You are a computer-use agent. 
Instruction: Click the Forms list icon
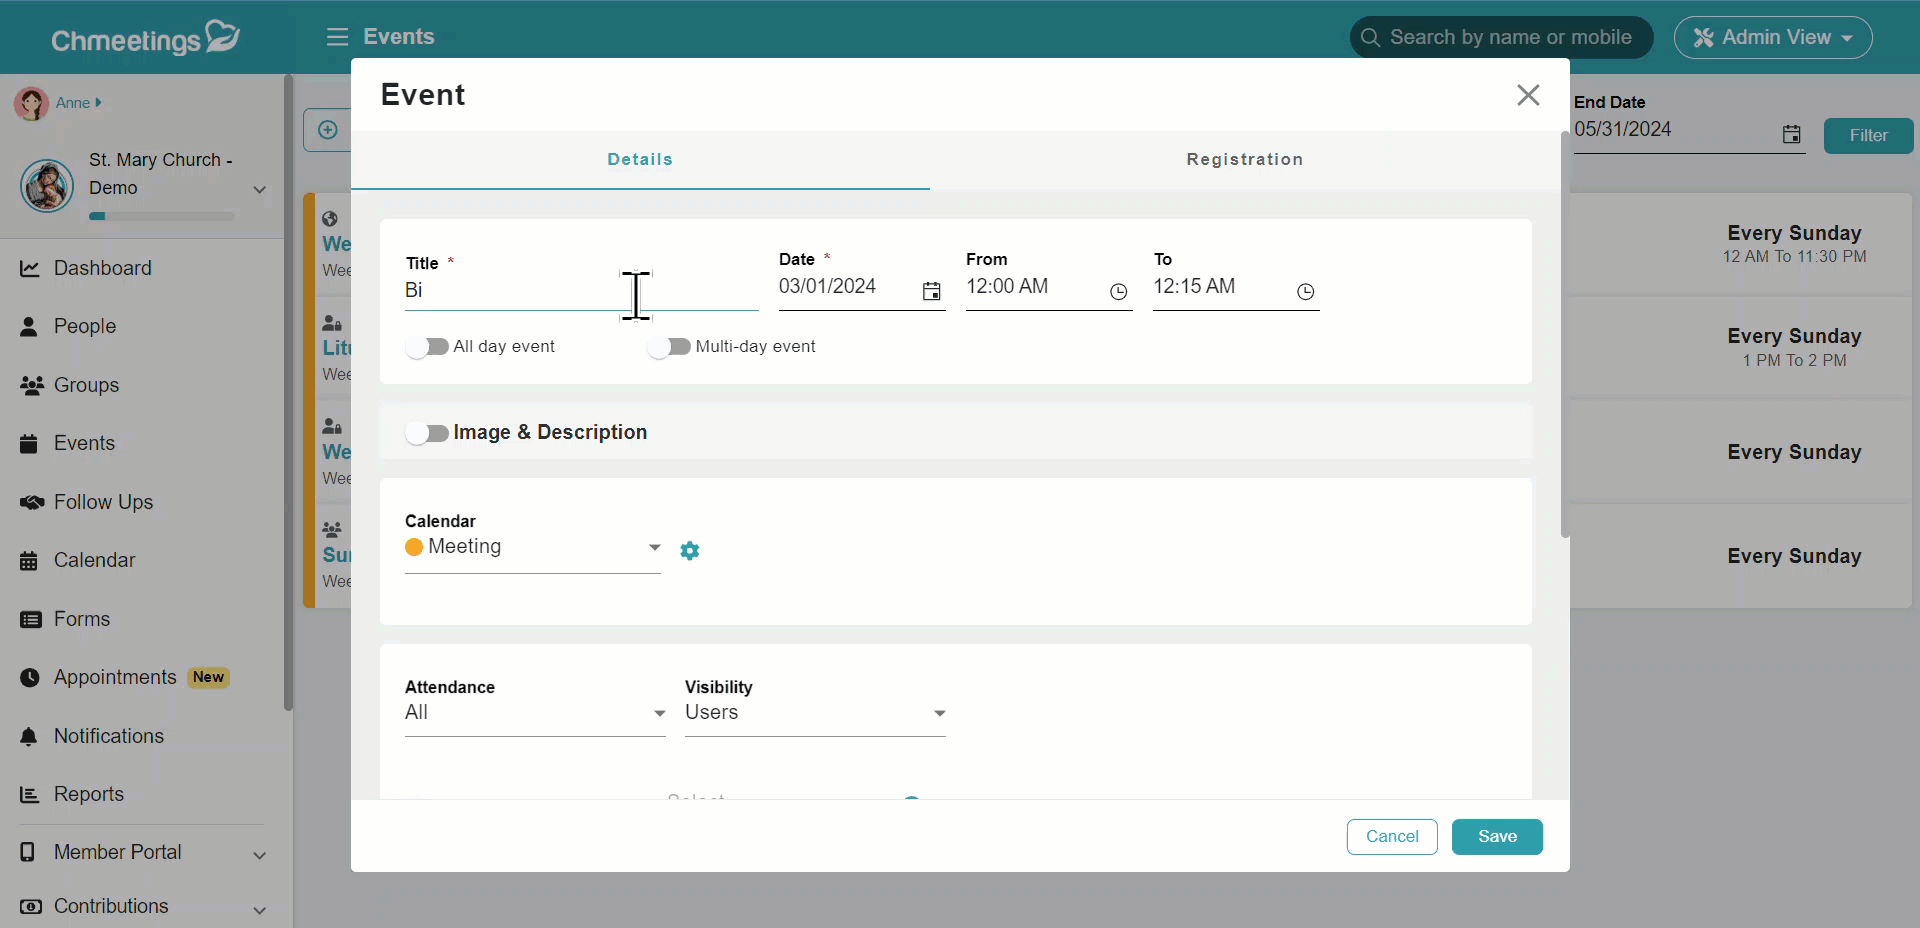pos(31,620)
